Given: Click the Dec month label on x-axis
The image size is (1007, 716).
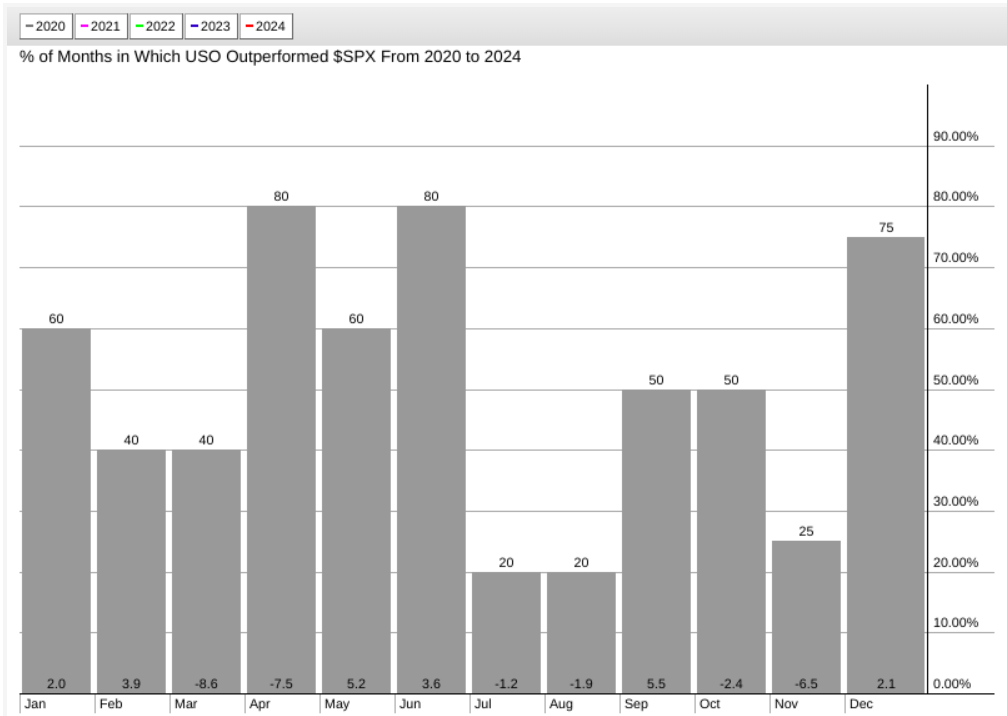Looking at the screenshot, I should [x=860, y=704].
